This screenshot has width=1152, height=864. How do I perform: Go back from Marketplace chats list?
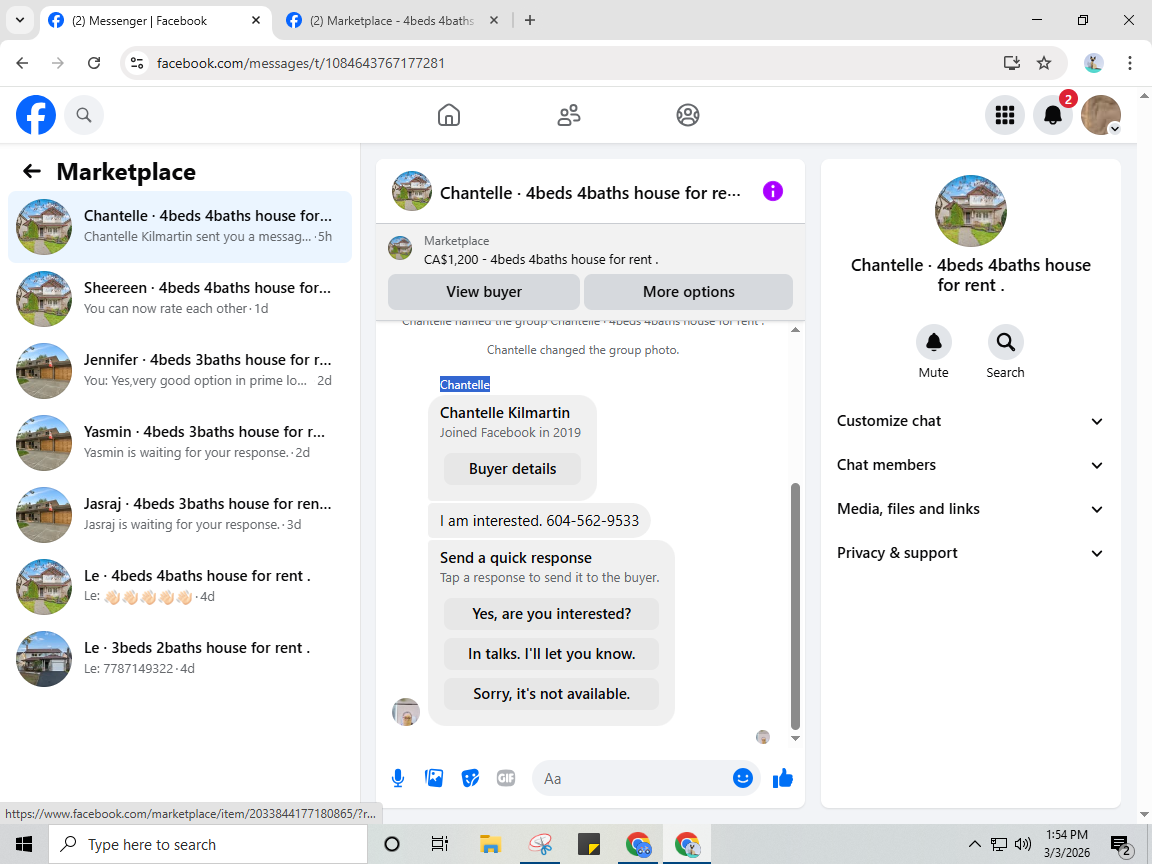[32, 171]
